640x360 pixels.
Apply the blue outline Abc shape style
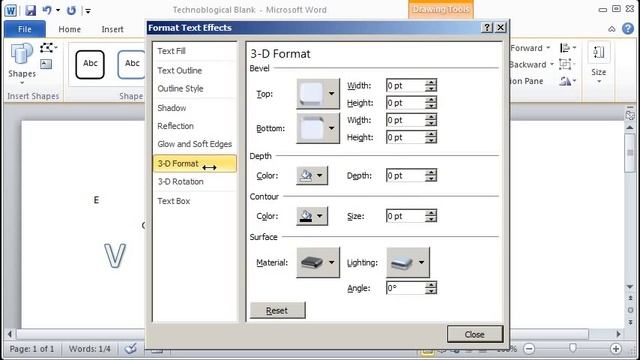pyautogui.click(x=131, y=64)
